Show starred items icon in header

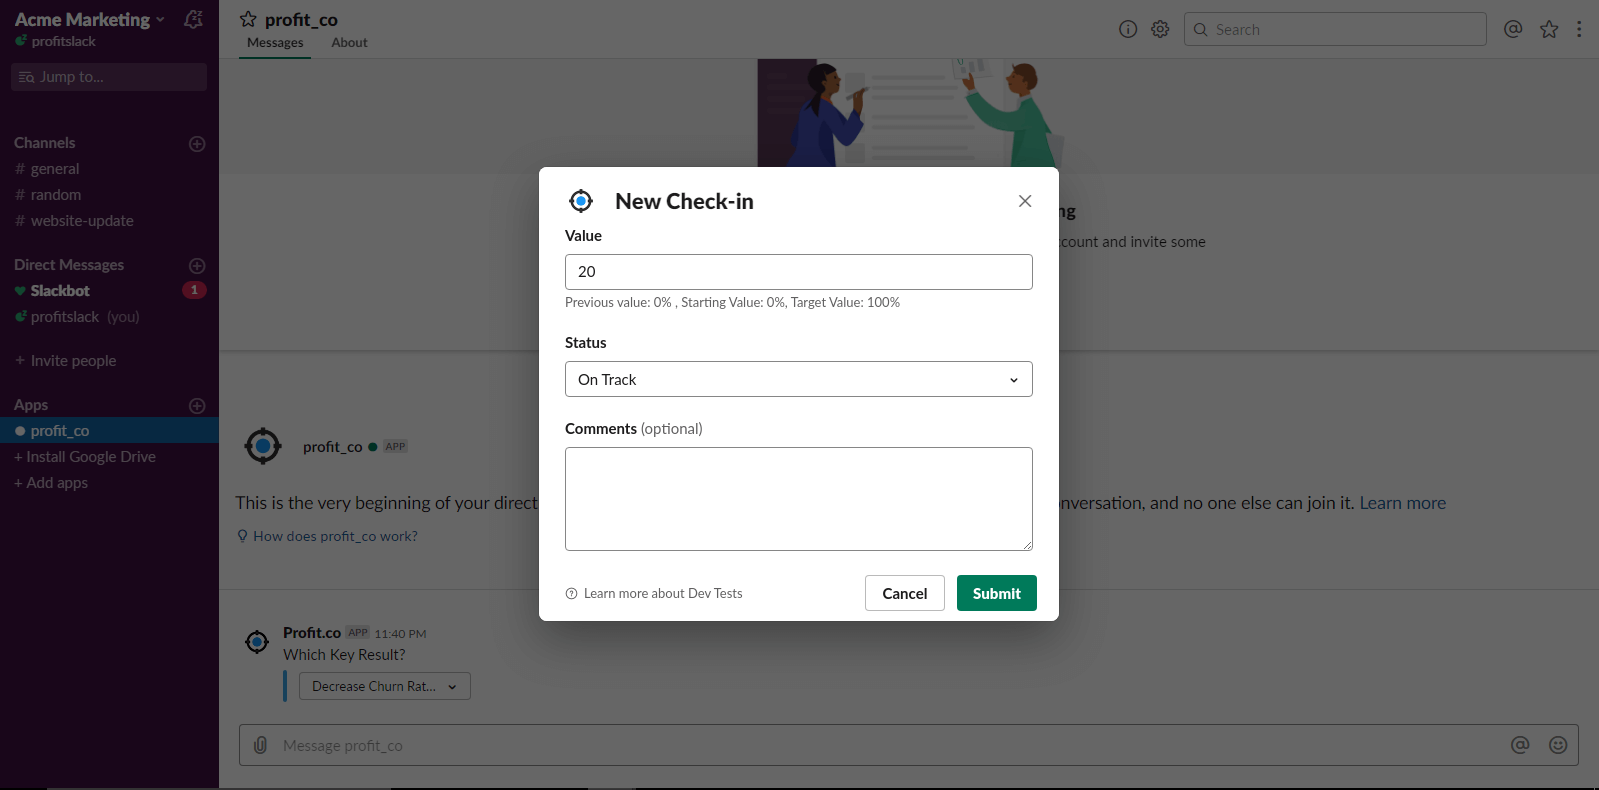tap(1549, 29)
